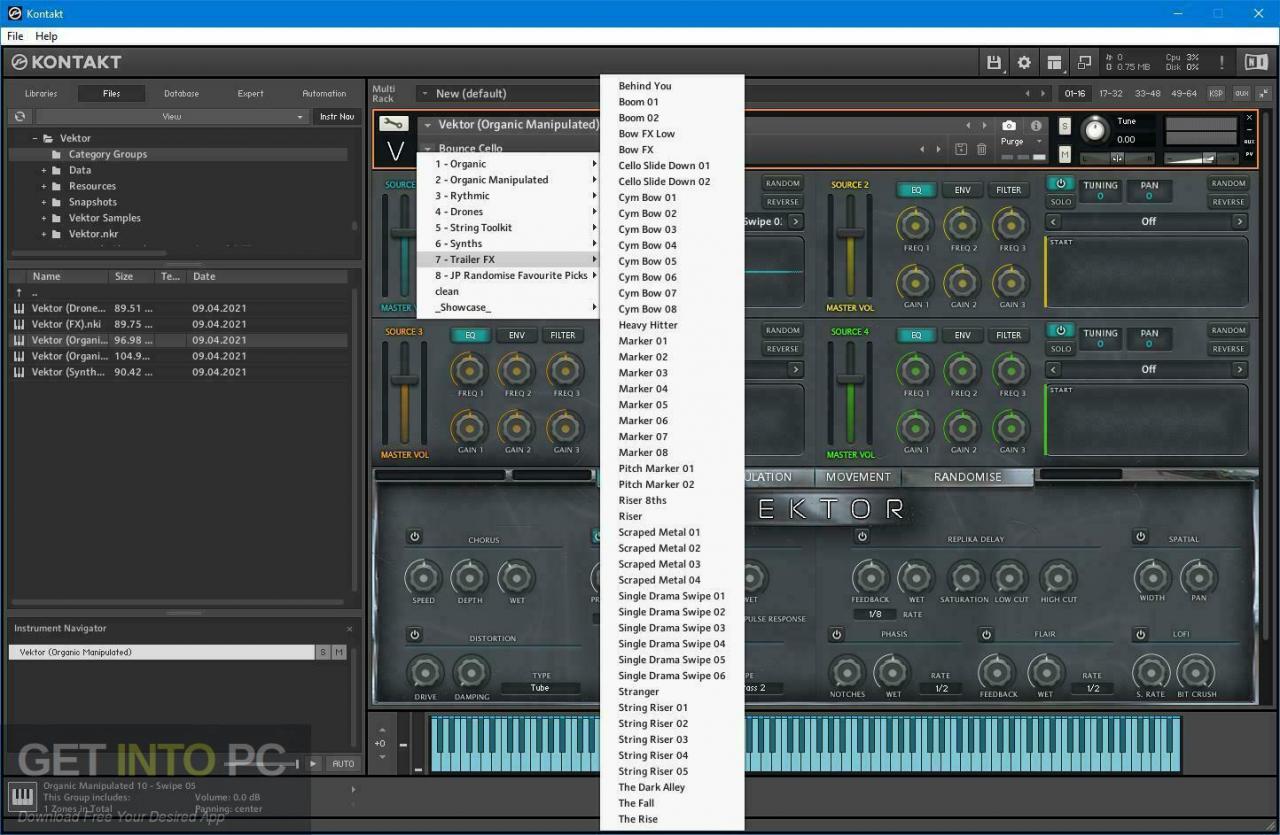
Task: Expand the Resources folder
Action: click(x=44, y=186)
